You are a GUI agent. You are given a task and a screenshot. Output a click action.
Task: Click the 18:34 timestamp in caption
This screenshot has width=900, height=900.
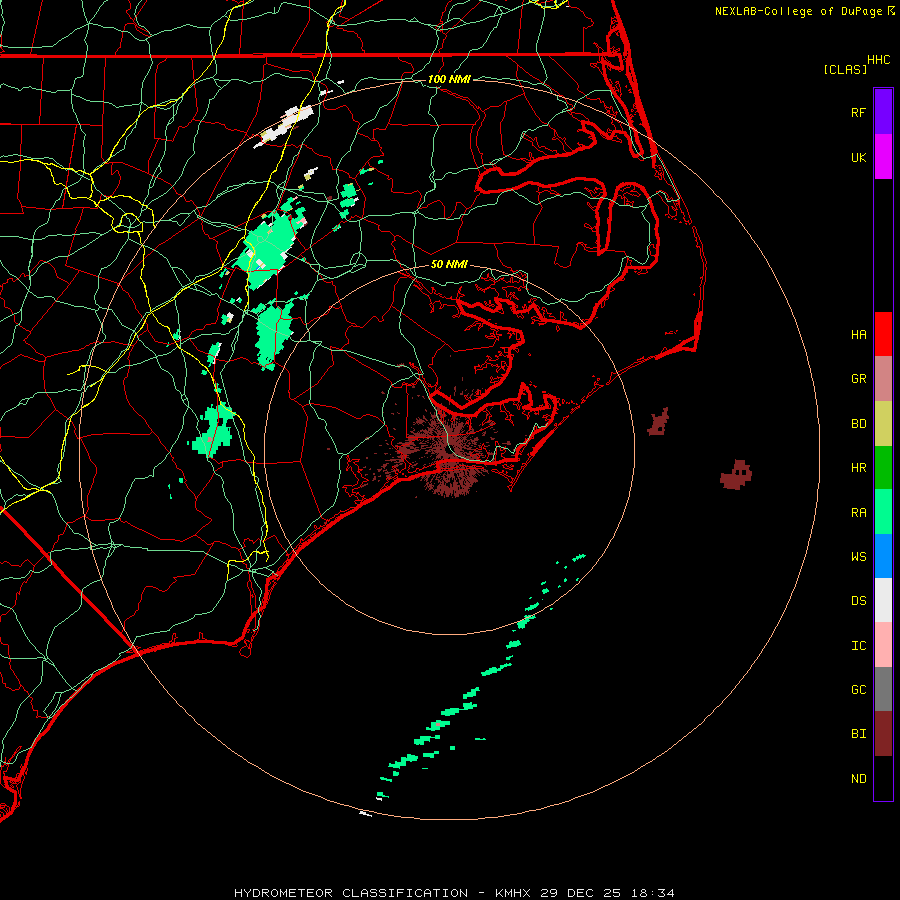coord(653,893)
